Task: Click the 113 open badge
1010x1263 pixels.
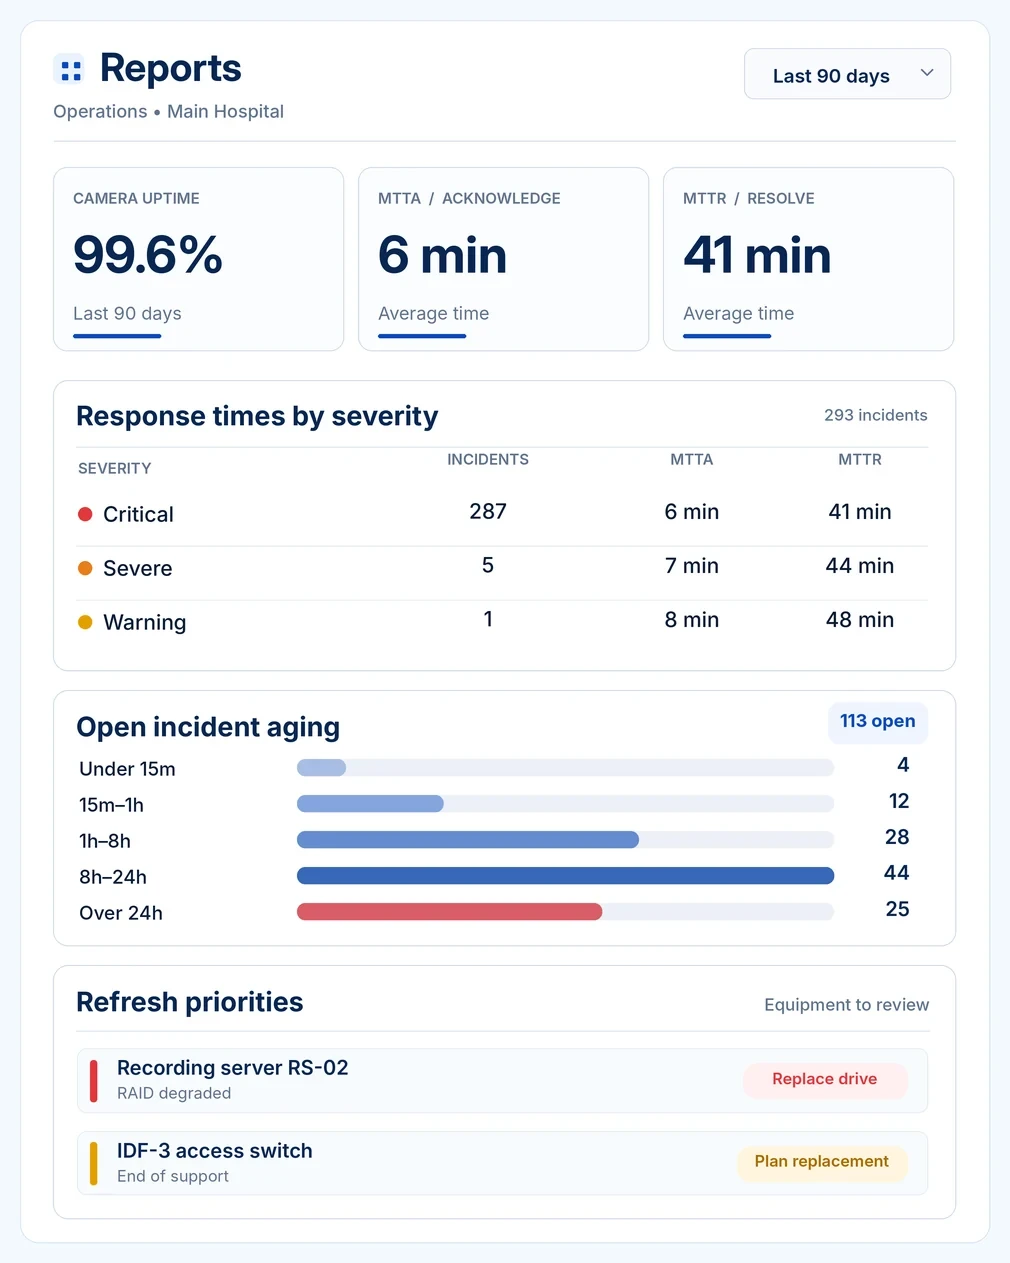Action: click(x=878, y=722)
